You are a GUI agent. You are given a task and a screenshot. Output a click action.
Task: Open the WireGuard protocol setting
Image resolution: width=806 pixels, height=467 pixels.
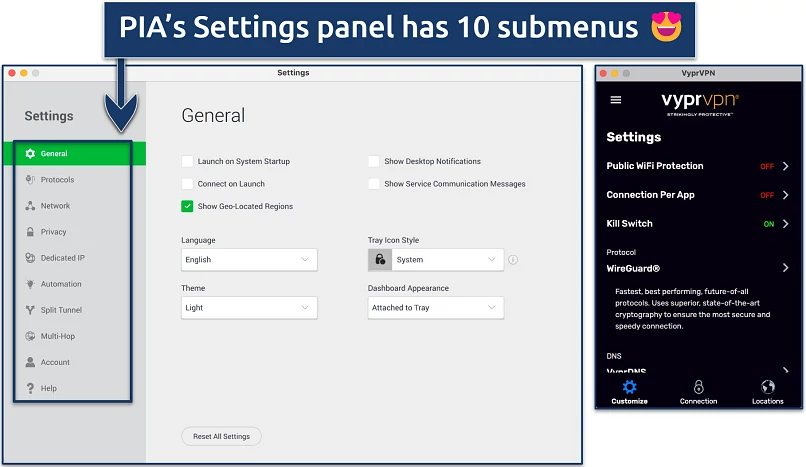point(698,268)
